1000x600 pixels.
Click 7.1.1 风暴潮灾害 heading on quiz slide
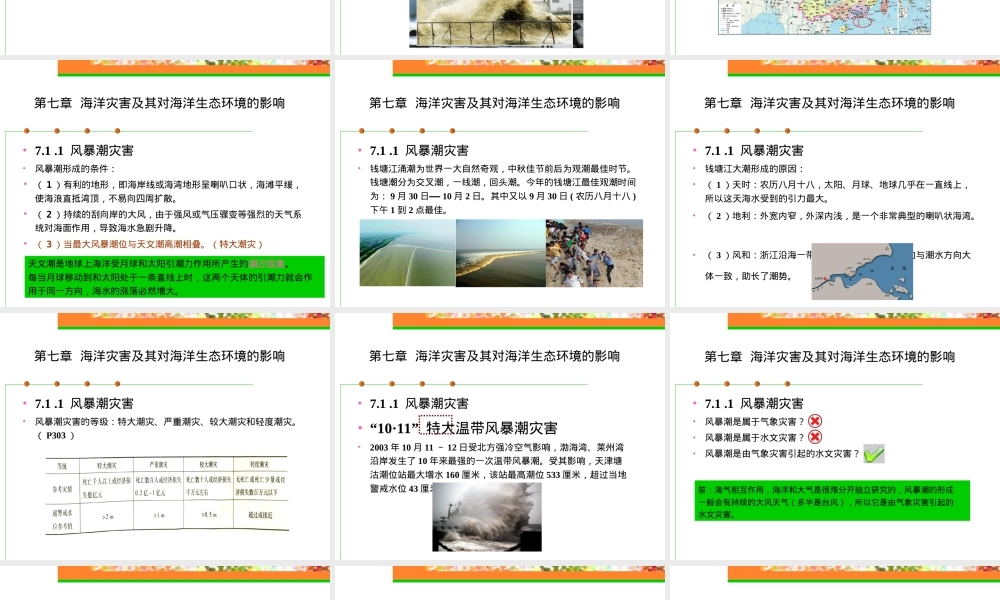point(754,404)
